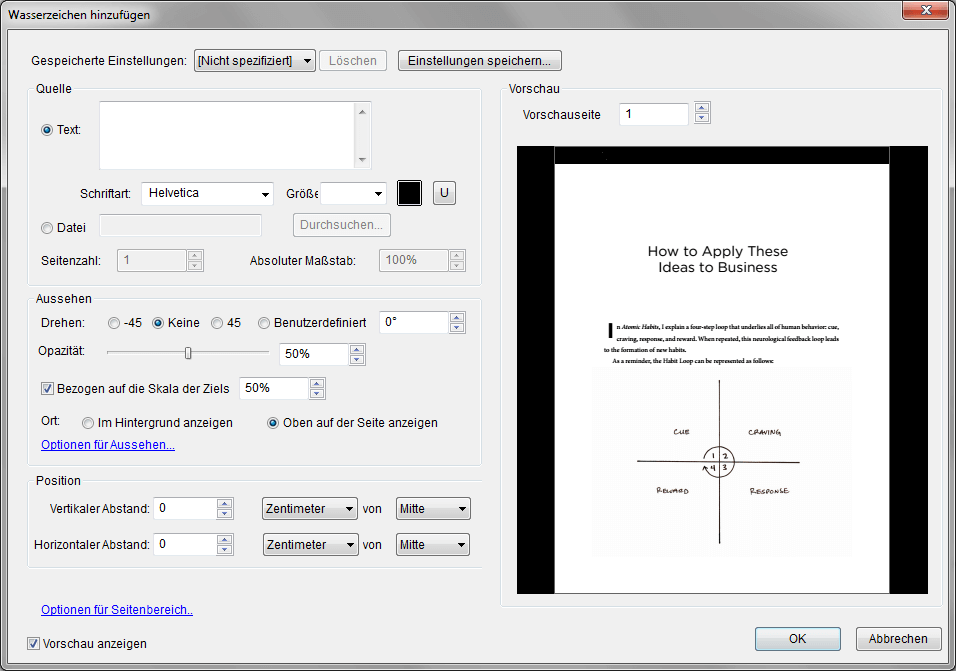Open the vertical distance Zentimeter unit dropdown
Viewport: 956px width, 671px height.
(x=310, y=509)
